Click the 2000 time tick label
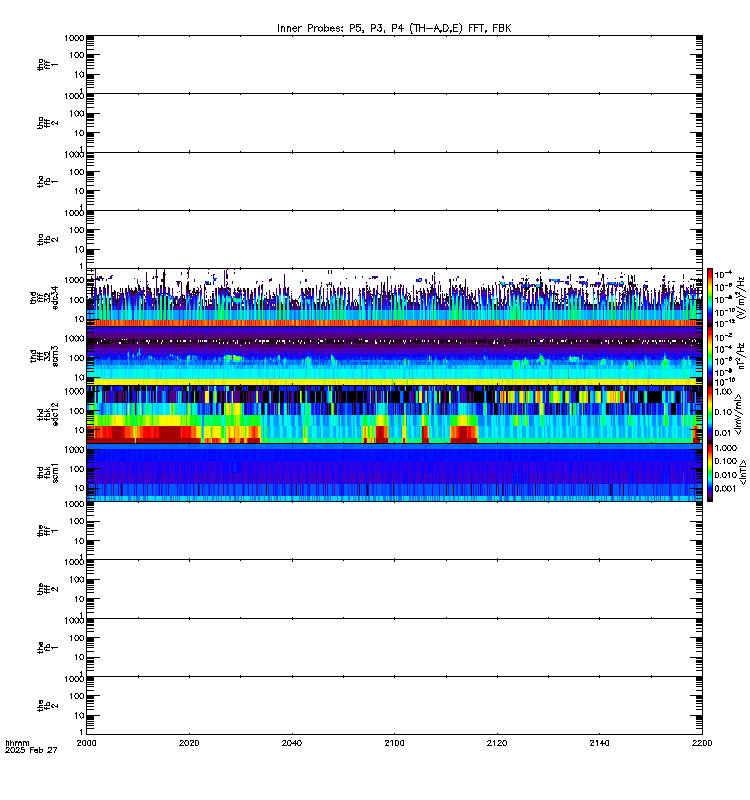Image resolution: width=750 pixels, height=800 pixels. [x=86, y=743]
